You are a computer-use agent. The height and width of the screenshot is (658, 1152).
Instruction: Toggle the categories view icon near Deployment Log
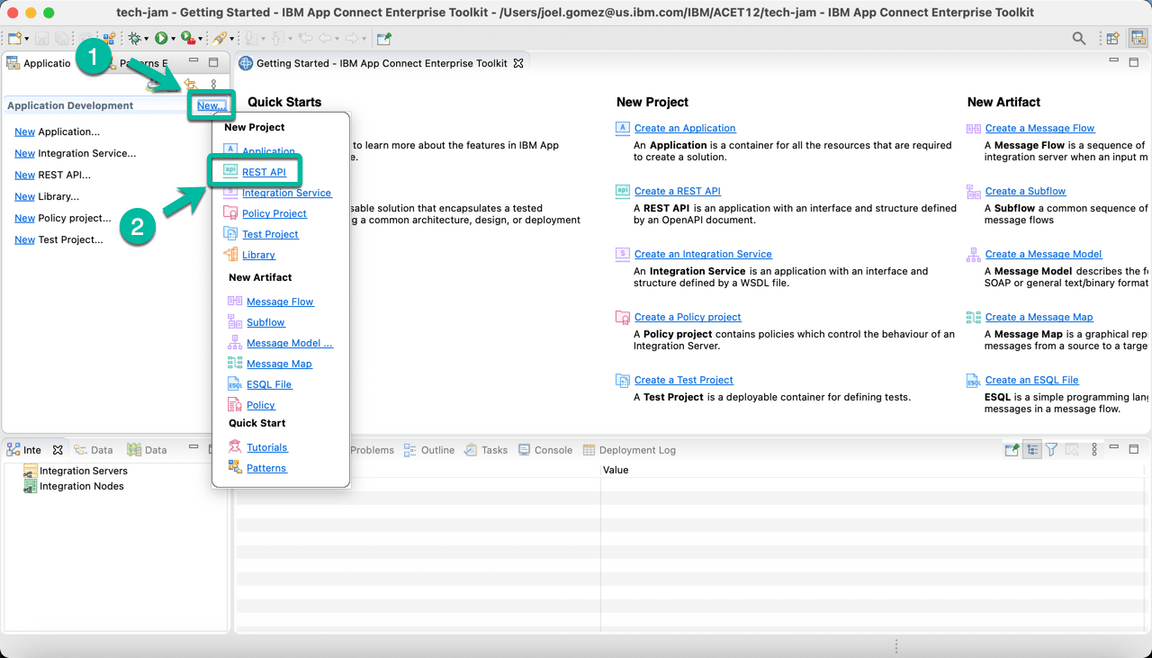click(1032, 449)
